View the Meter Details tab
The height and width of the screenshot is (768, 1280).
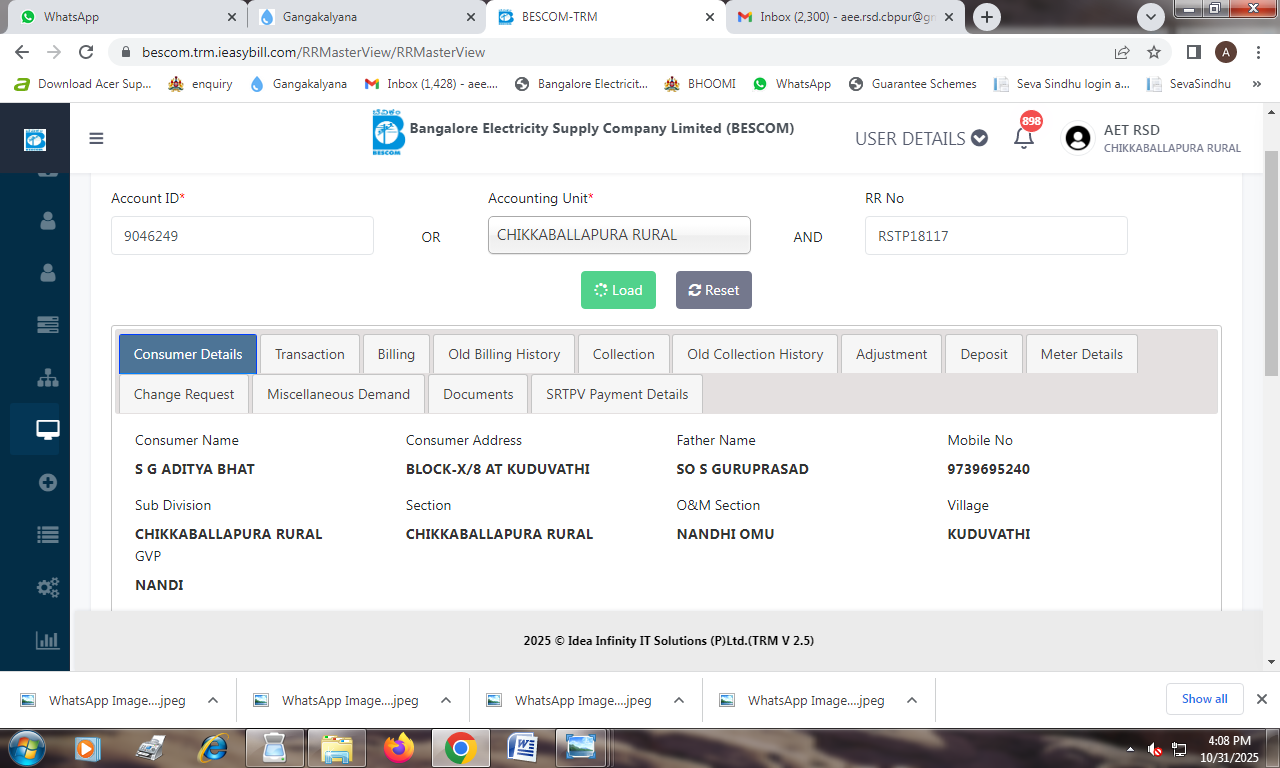(x=1082, y=354)
